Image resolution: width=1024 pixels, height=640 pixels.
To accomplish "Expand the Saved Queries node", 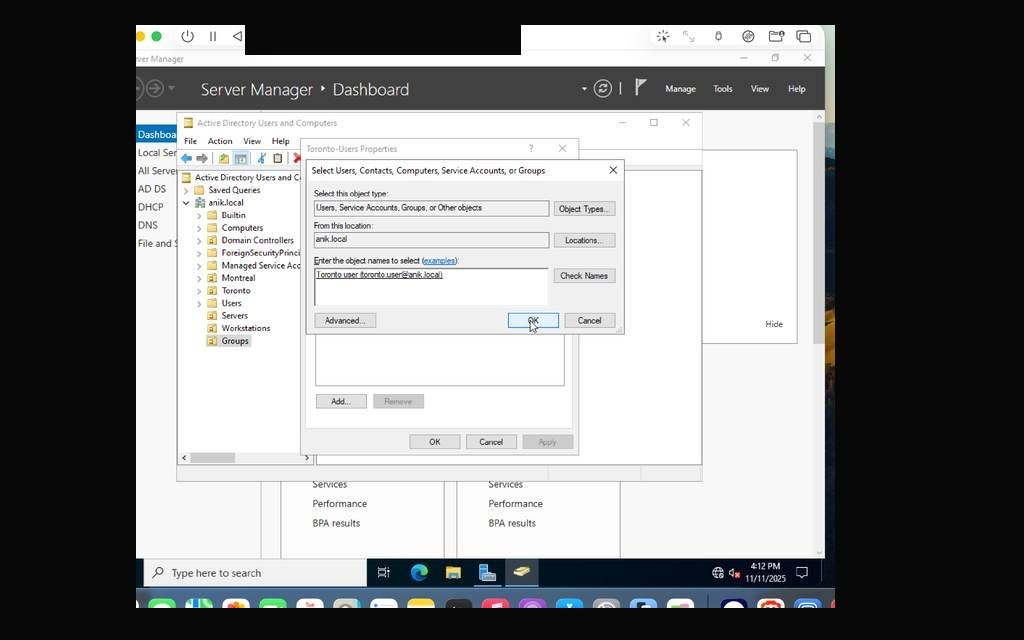I will pos(186,191).
